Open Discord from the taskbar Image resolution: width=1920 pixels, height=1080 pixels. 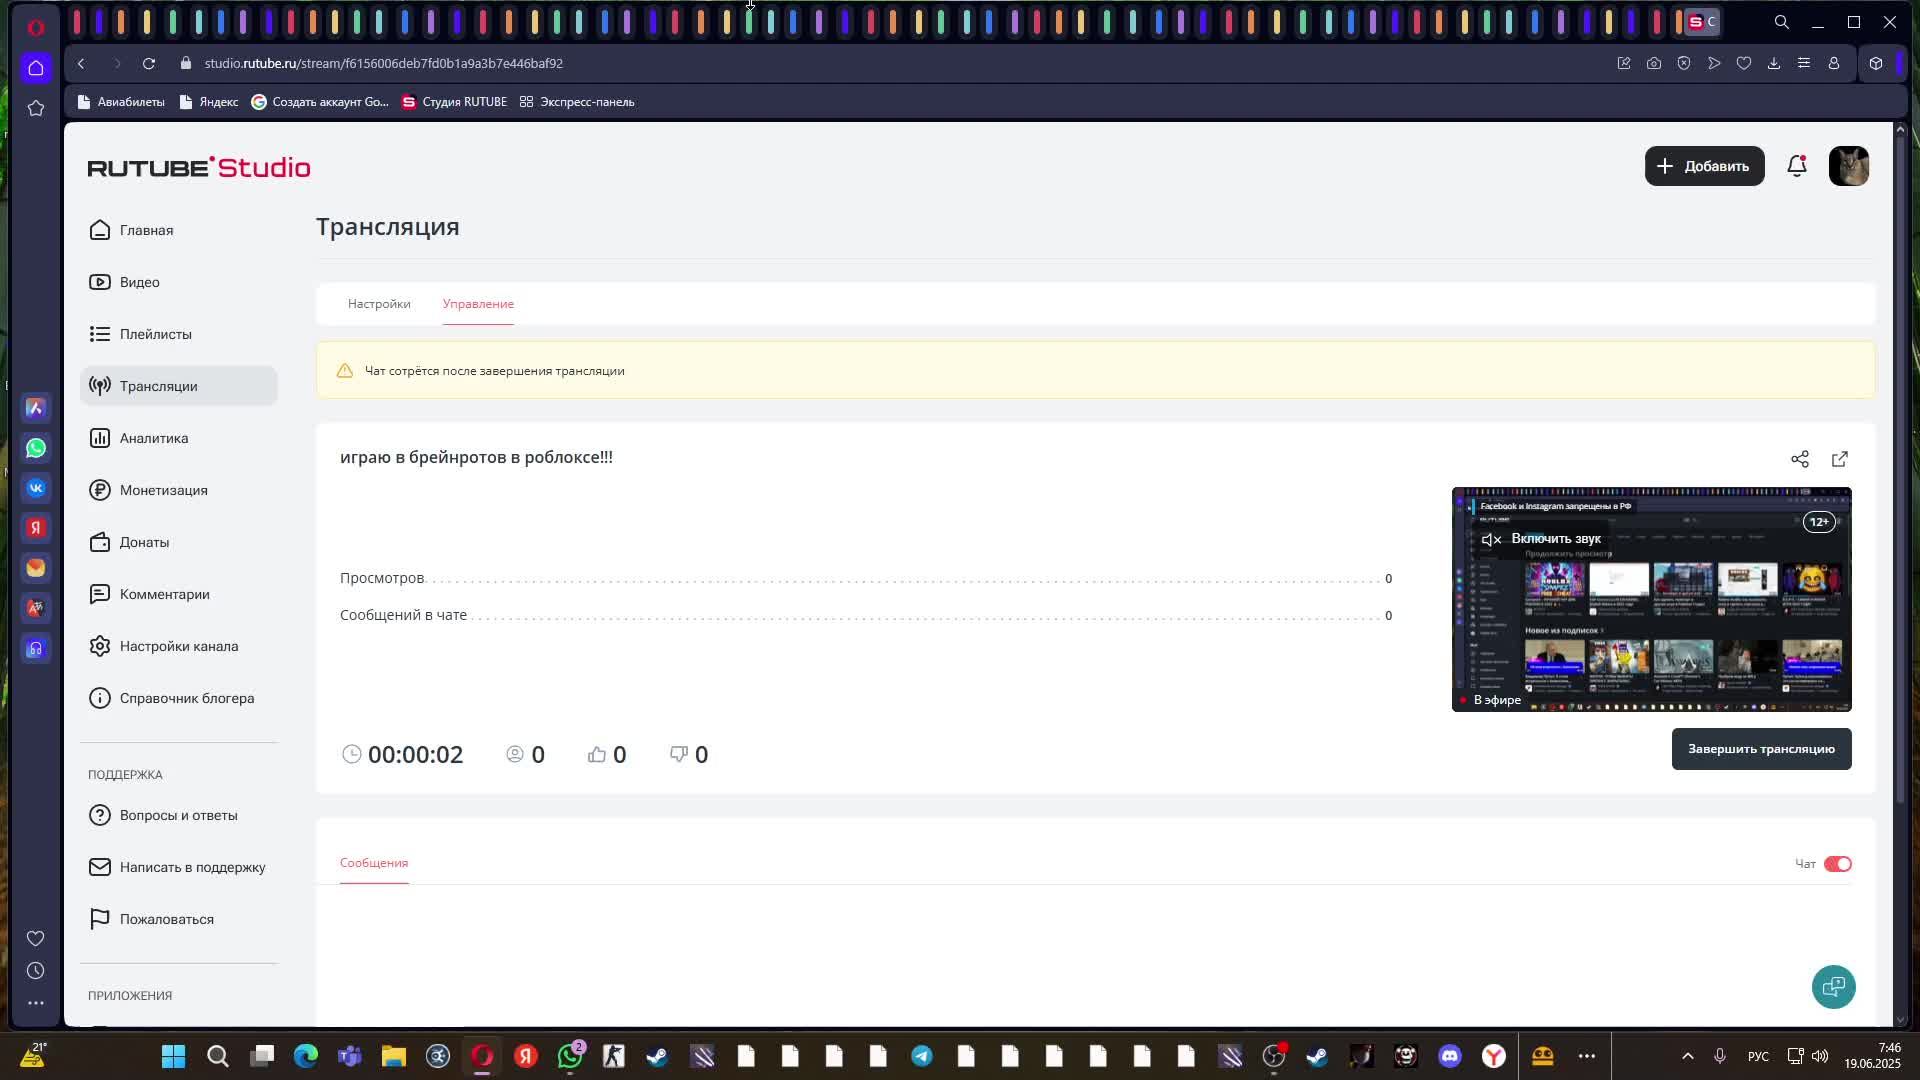pos(1450,1057)
